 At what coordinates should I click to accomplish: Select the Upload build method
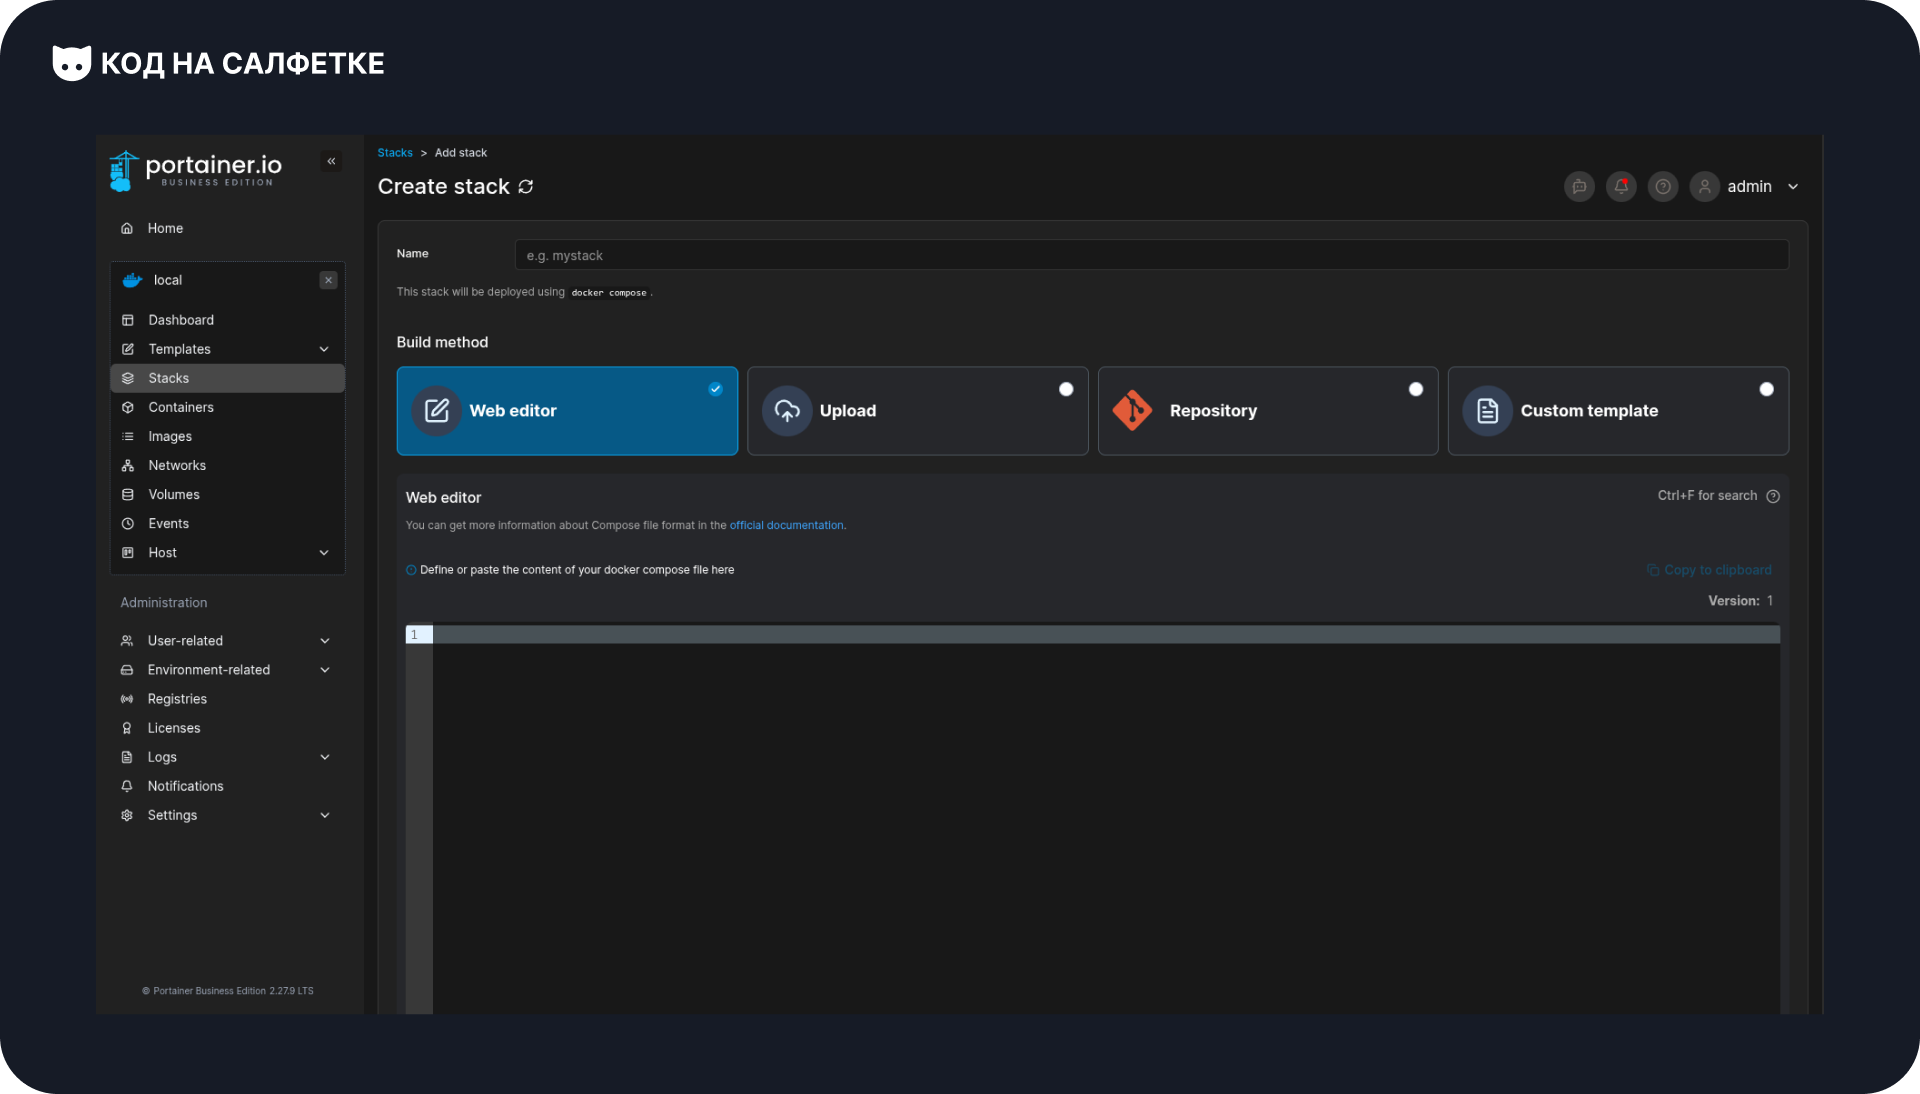click(917, 411)
